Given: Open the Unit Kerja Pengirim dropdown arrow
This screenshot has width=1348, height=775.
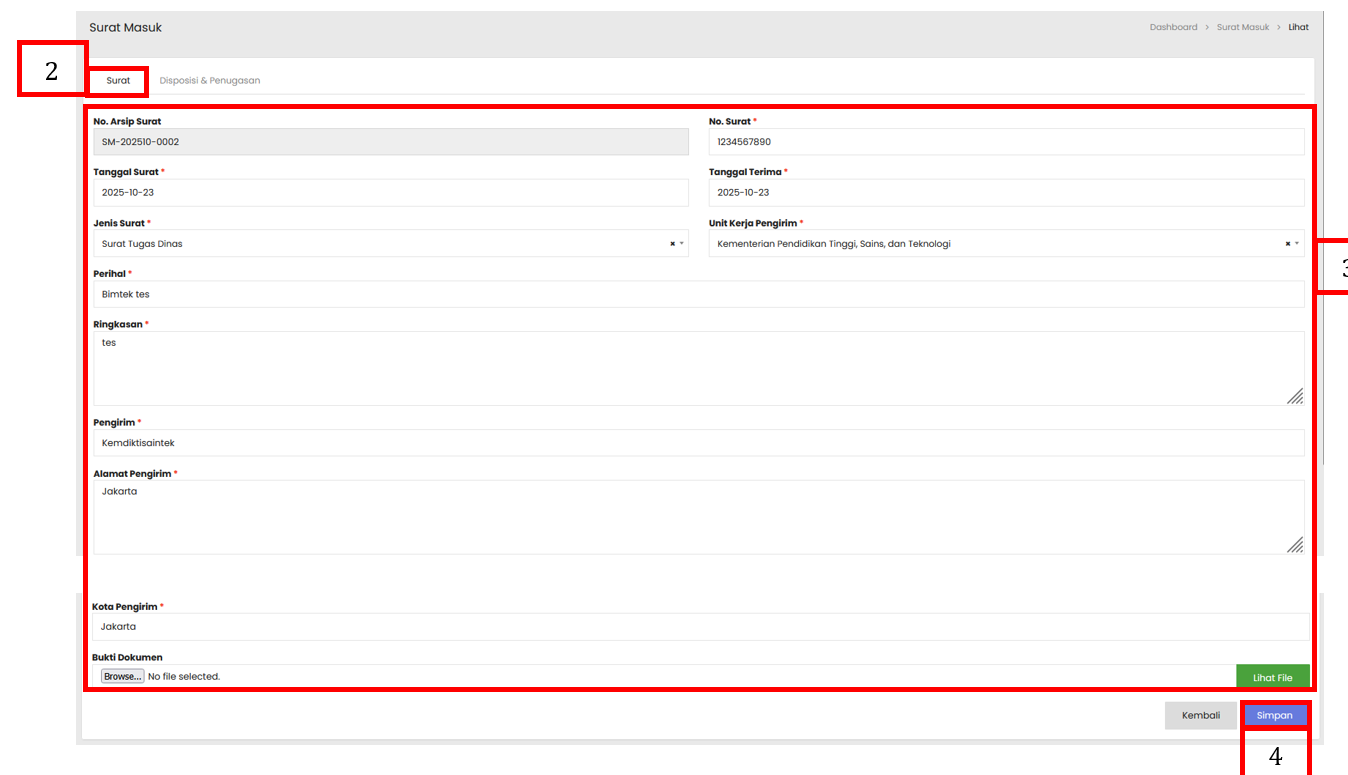Looking at the screenshot, I should (x=1297, y=244).
